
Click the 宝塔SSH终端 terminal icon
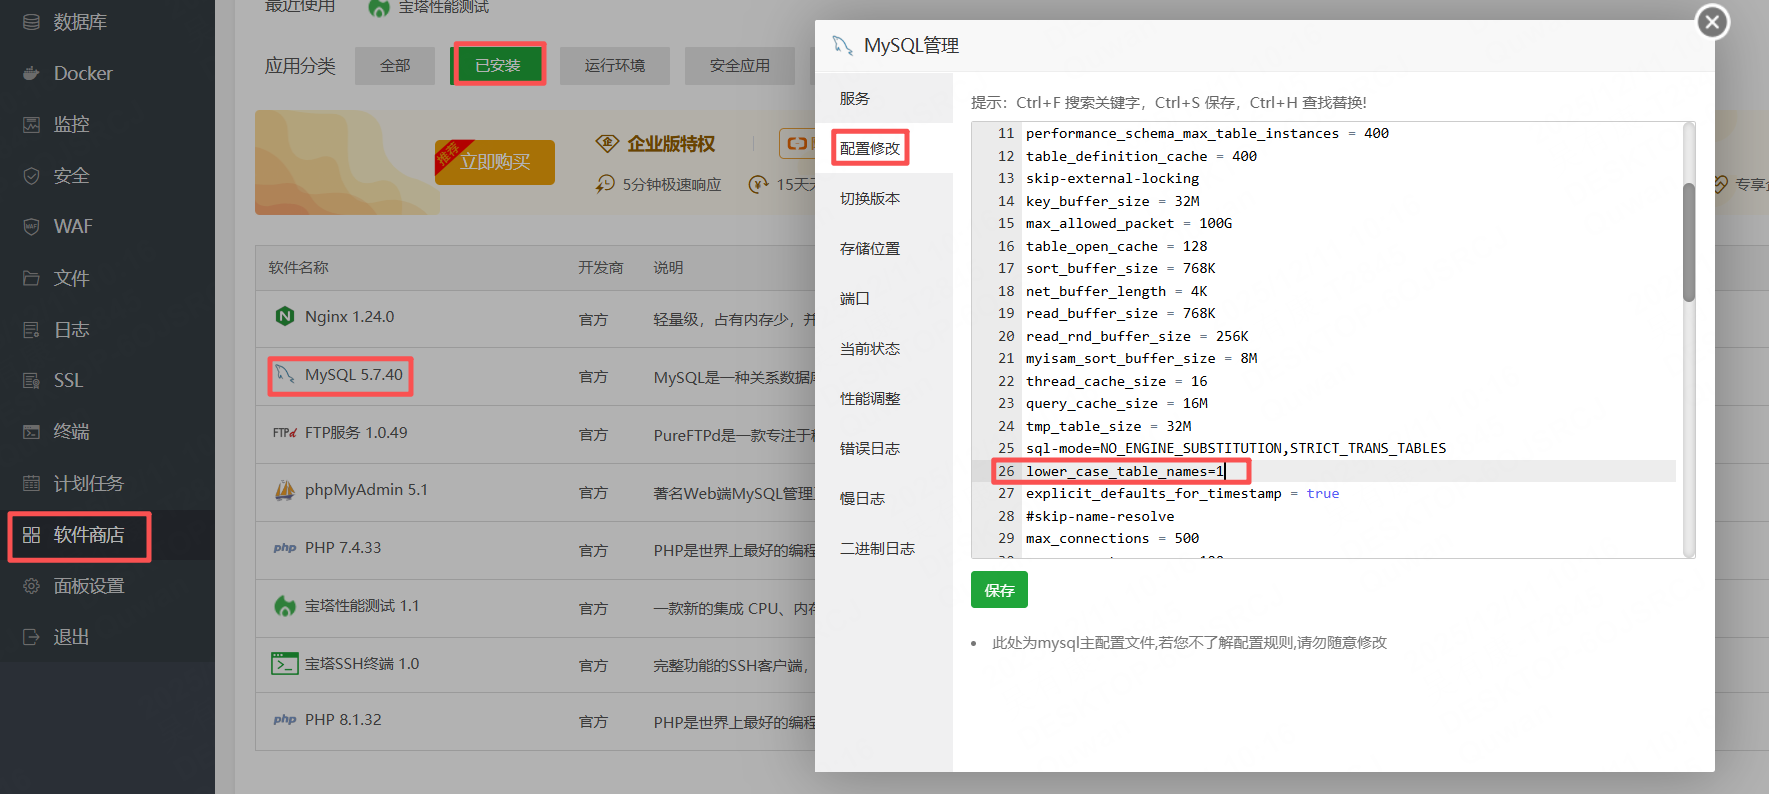[x=285, y=664]
